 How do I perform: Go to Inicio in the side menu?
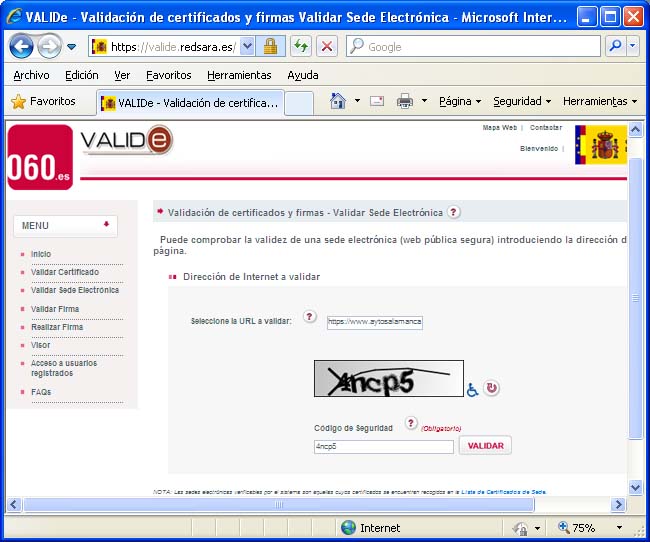(x=41, y=254)
